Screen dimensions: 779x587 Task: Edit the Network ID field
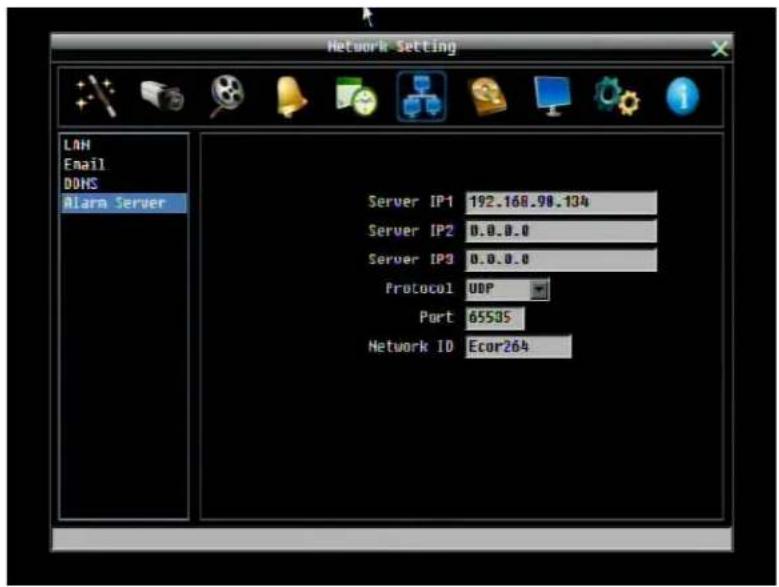click(518, 347)
